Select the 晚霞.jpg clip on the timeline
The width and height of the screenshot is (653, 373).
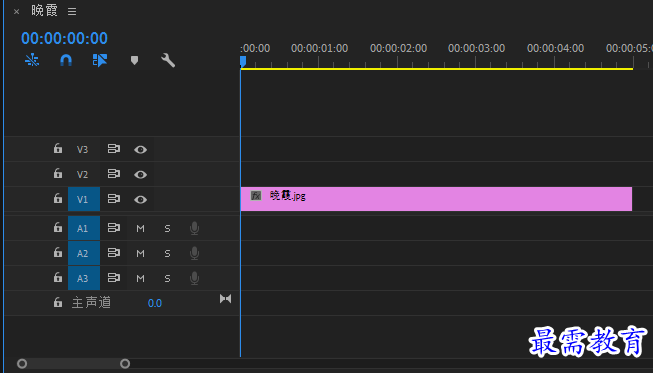[x=436, y=199]
